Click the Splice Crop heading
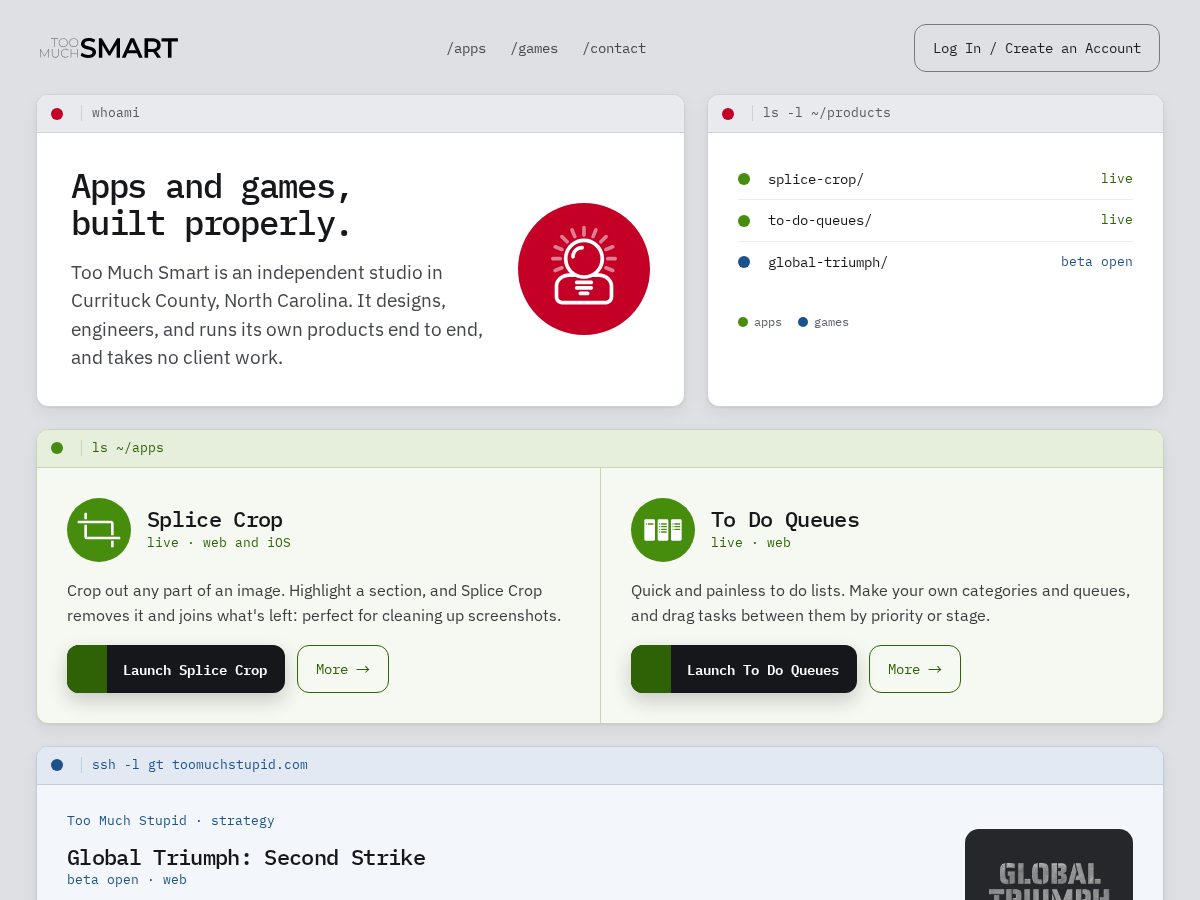Image resolution: width=1200 pixels, height=900 pixels. [215, 520]
